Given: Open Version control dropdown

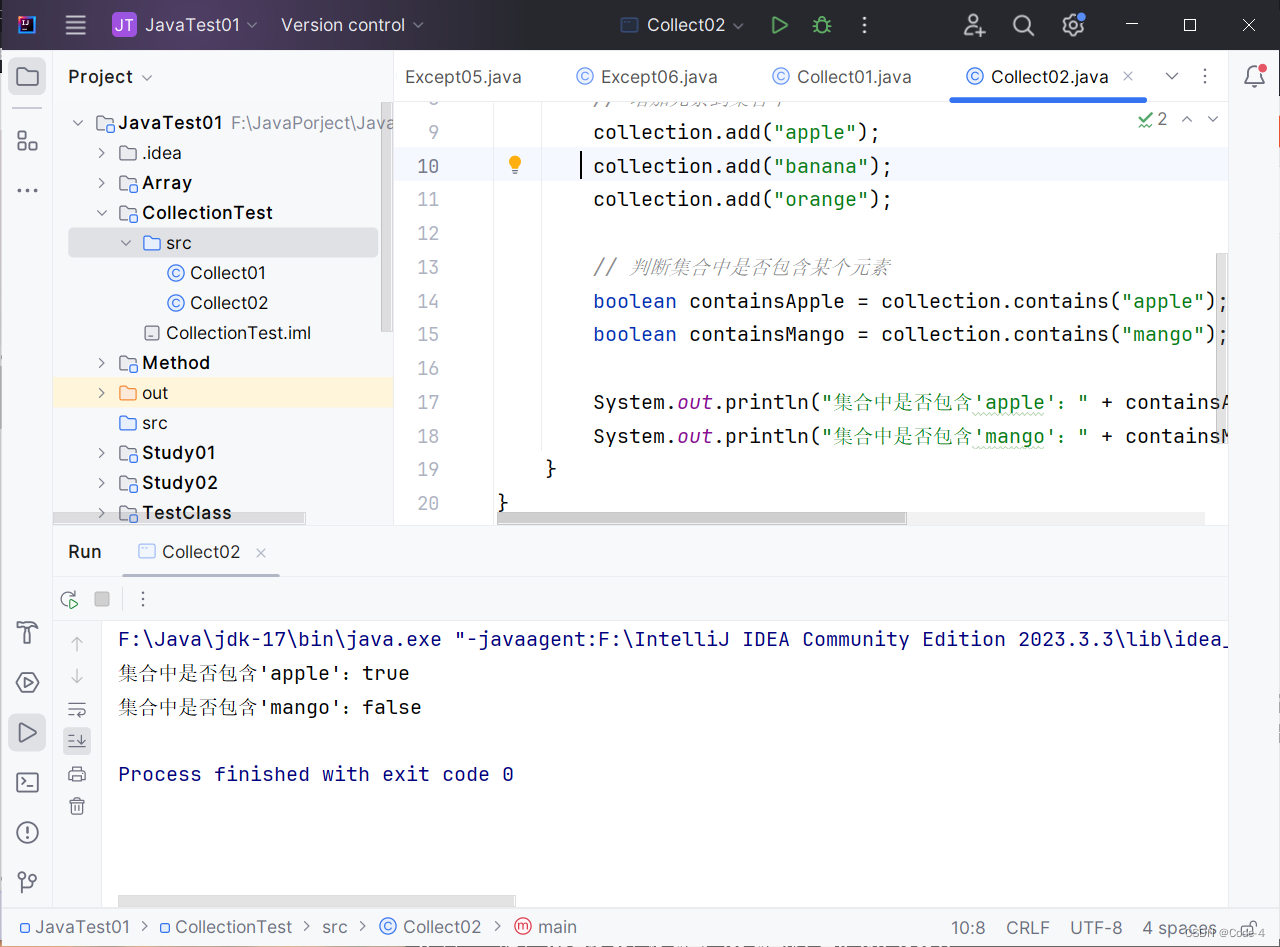Looking at the screenshot, I should pyautogui.click(x=352, y=25).
